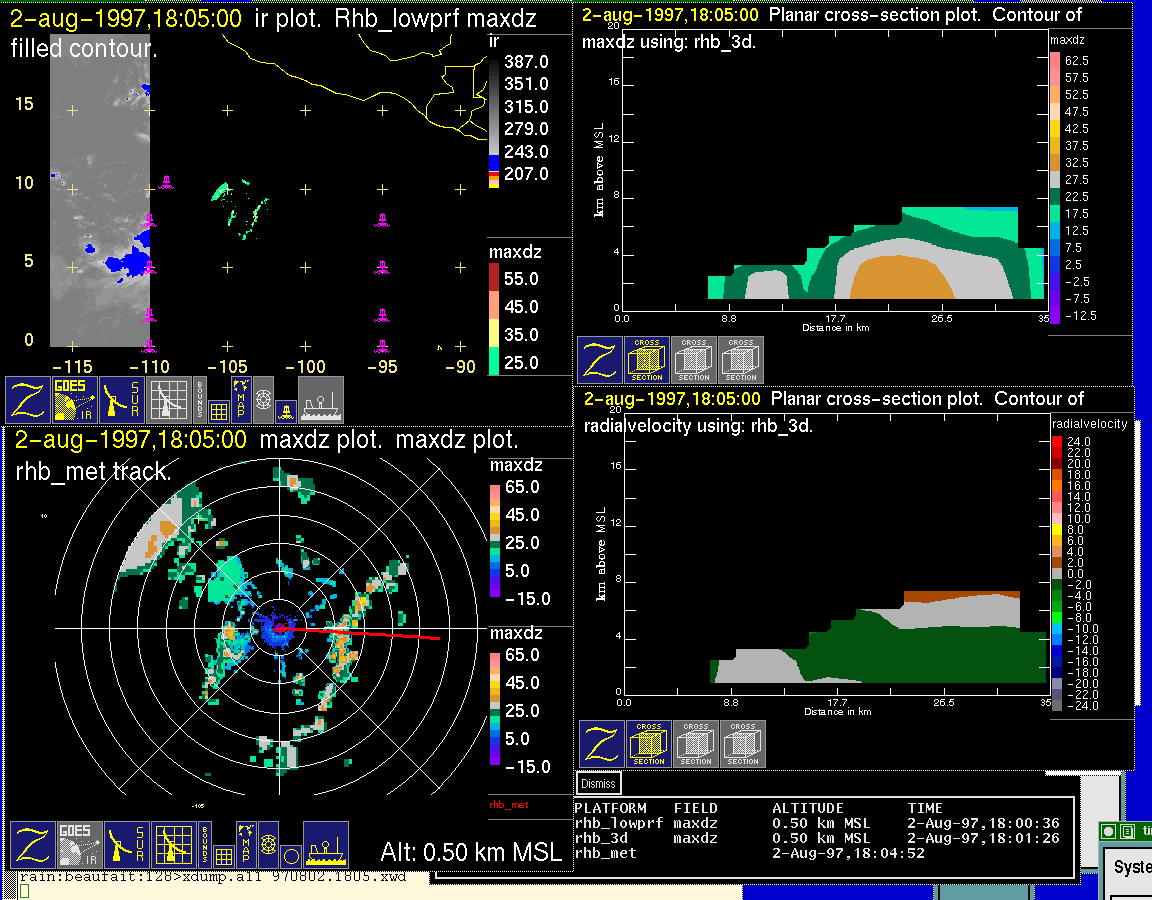
Task: Click the small grid icon in the ir plot toolbar
Action: click(x=220, y=409)
